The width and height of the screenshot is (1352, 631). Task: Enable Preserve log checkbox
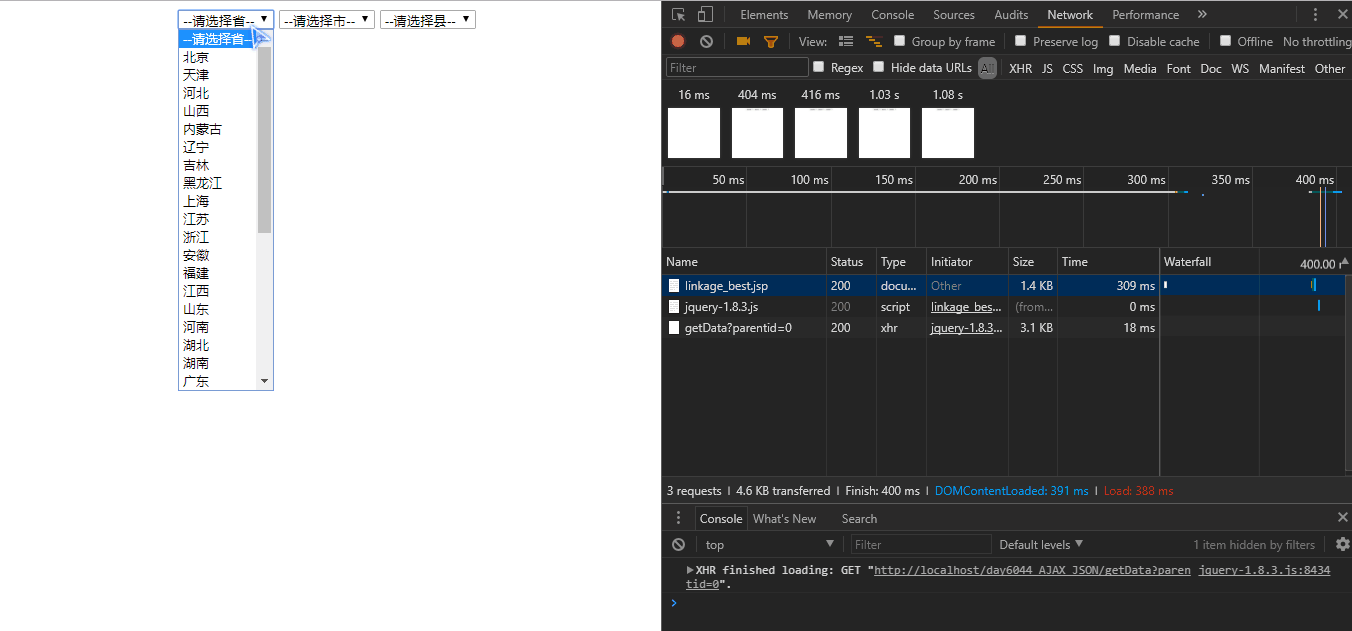1021,41
